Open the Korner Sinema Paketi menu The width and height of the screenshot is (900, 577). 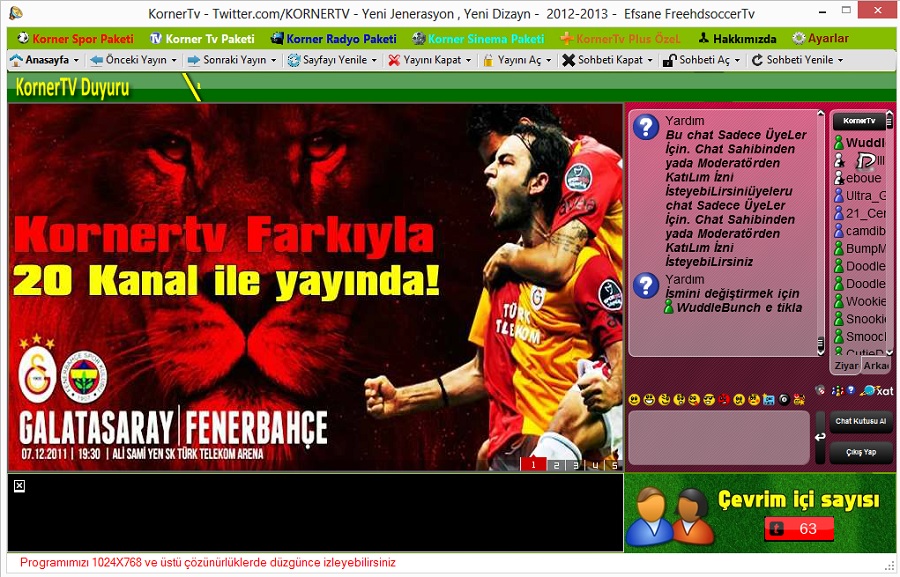[478, 38]
